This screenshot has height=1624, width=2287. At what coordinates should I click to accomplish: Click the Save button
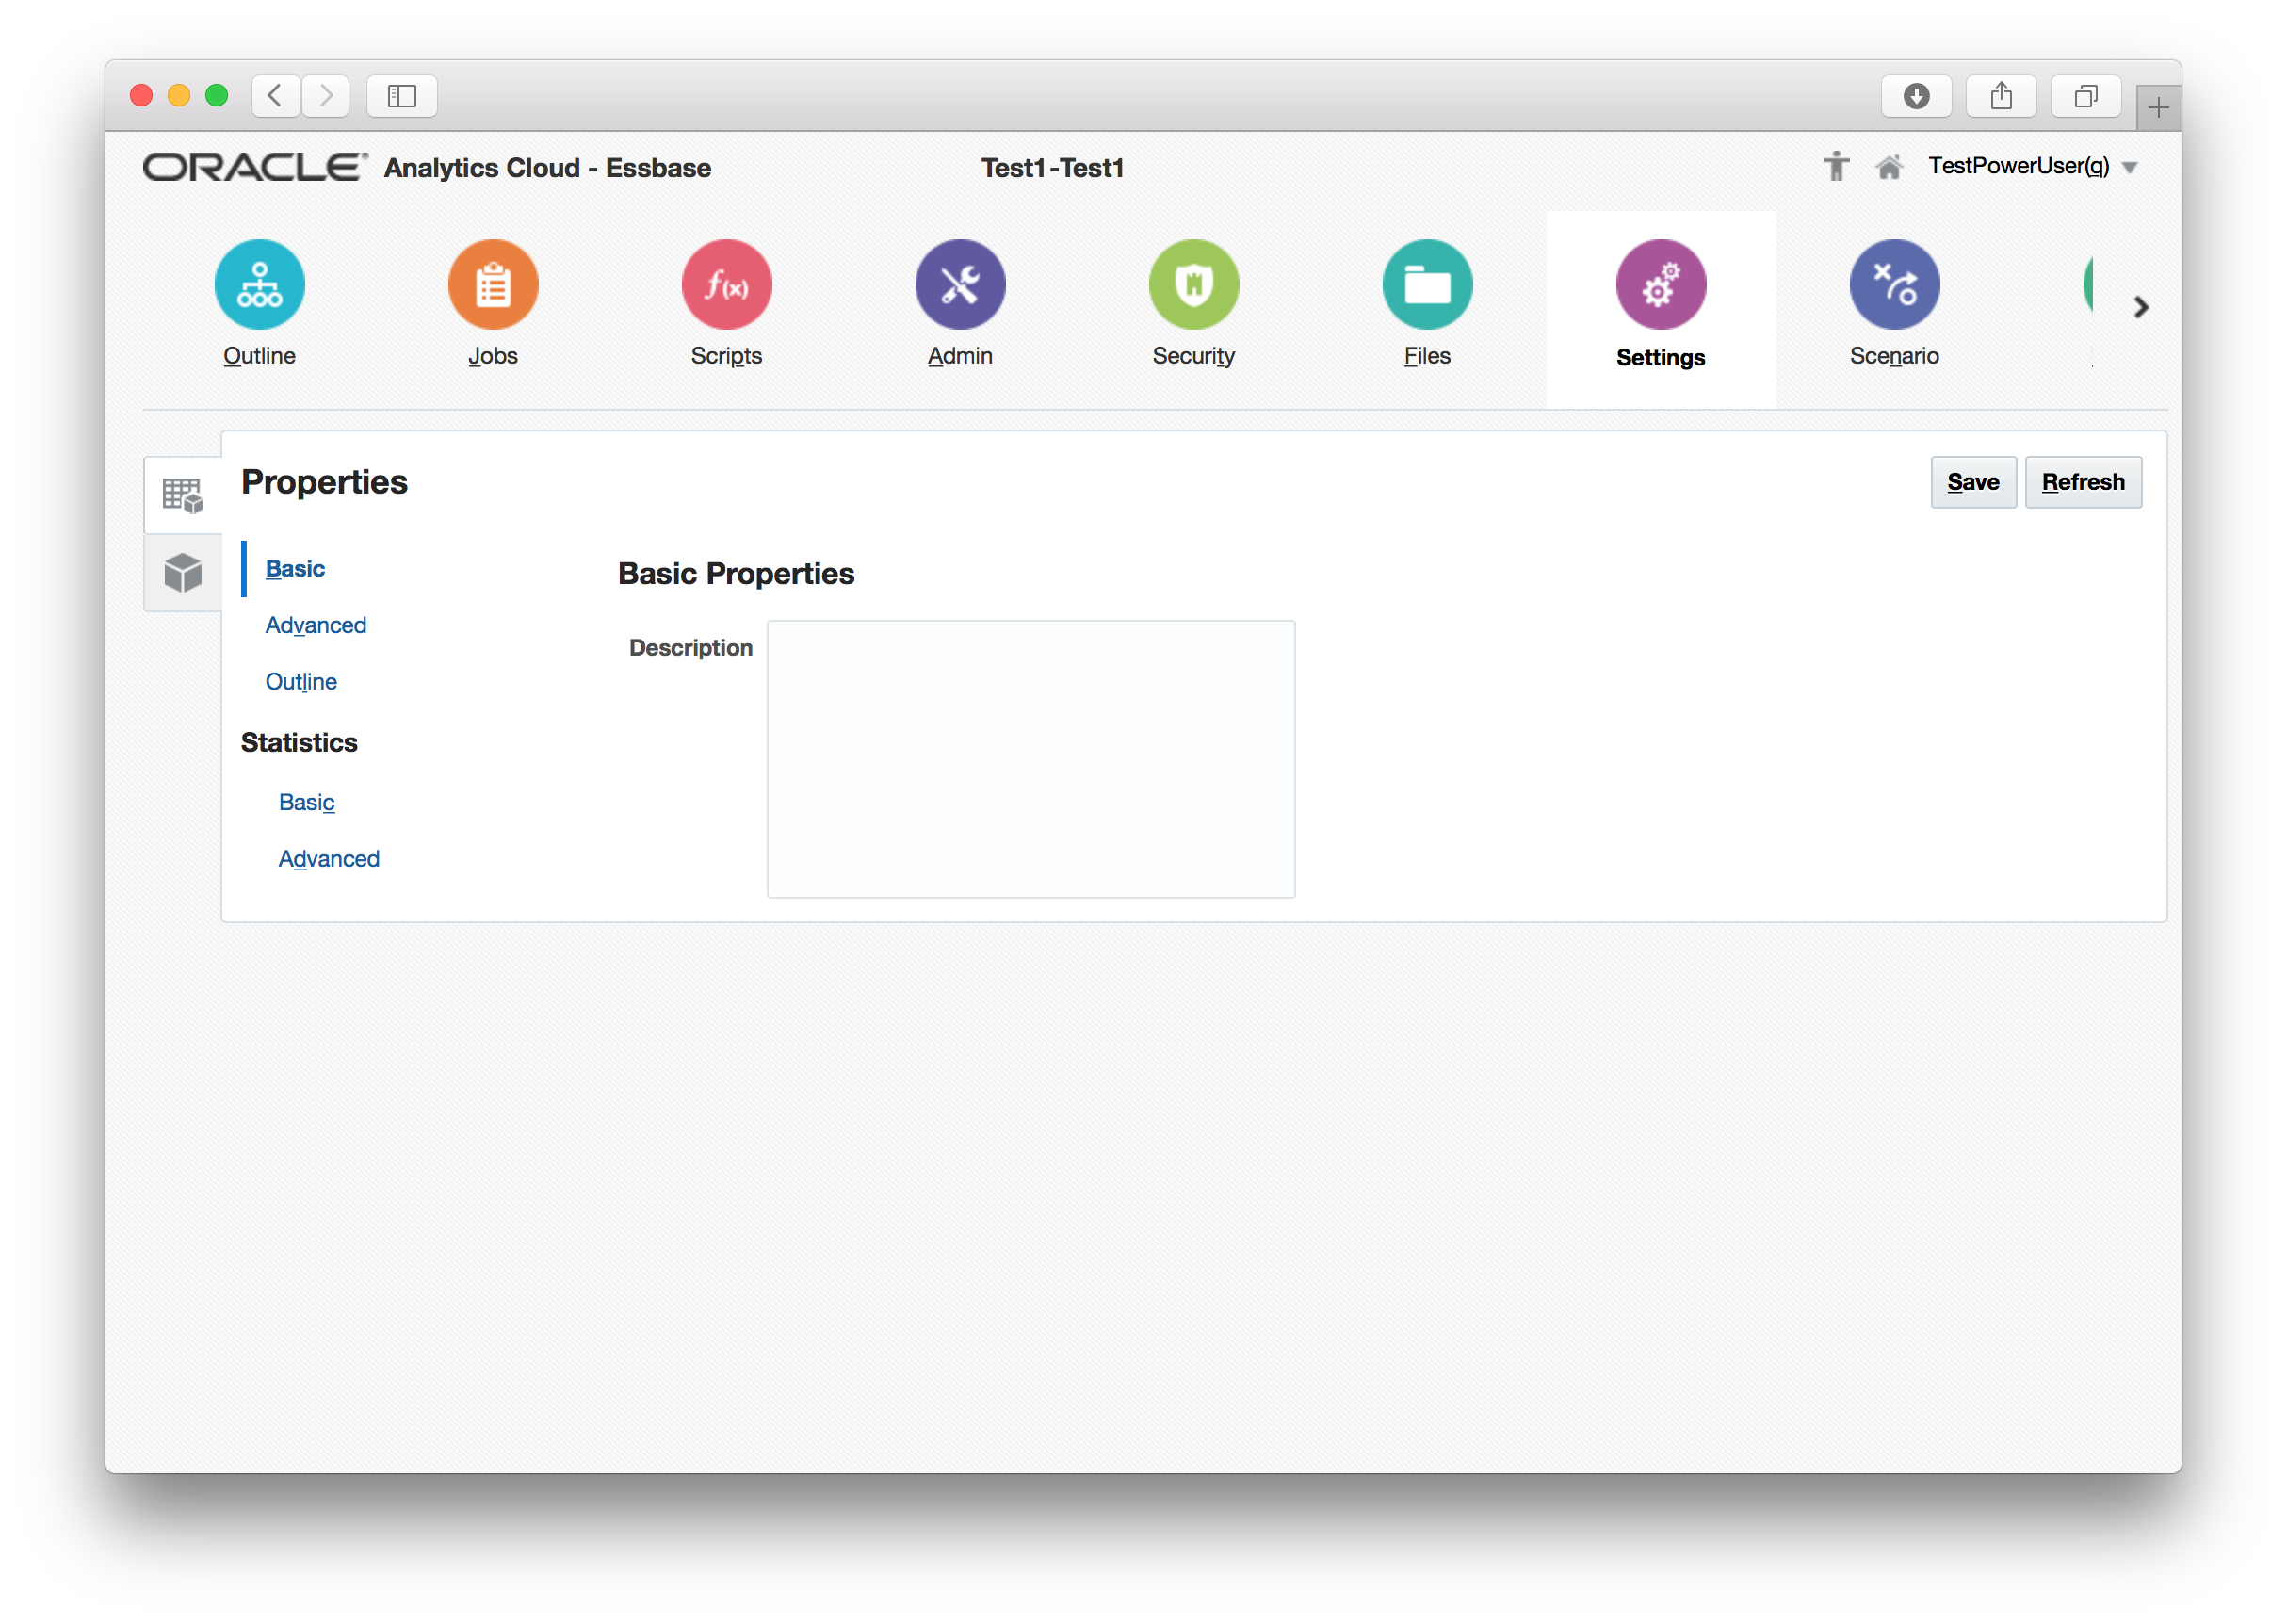pos(1972,482)
